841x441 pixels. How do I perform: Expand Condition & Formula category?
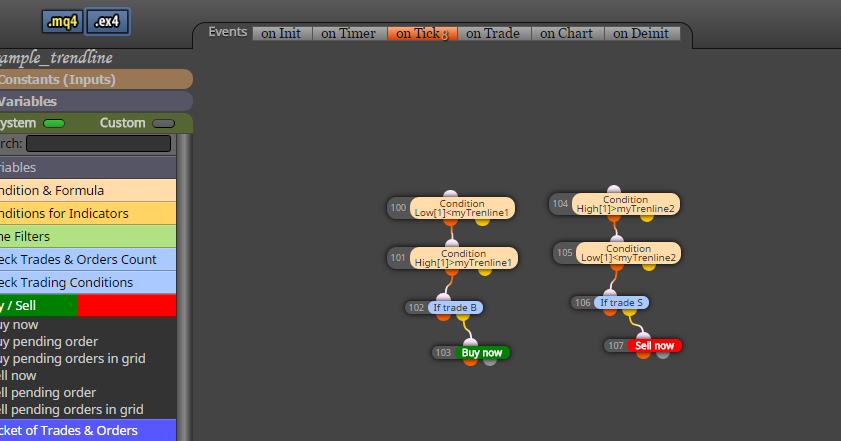(88, 190)
